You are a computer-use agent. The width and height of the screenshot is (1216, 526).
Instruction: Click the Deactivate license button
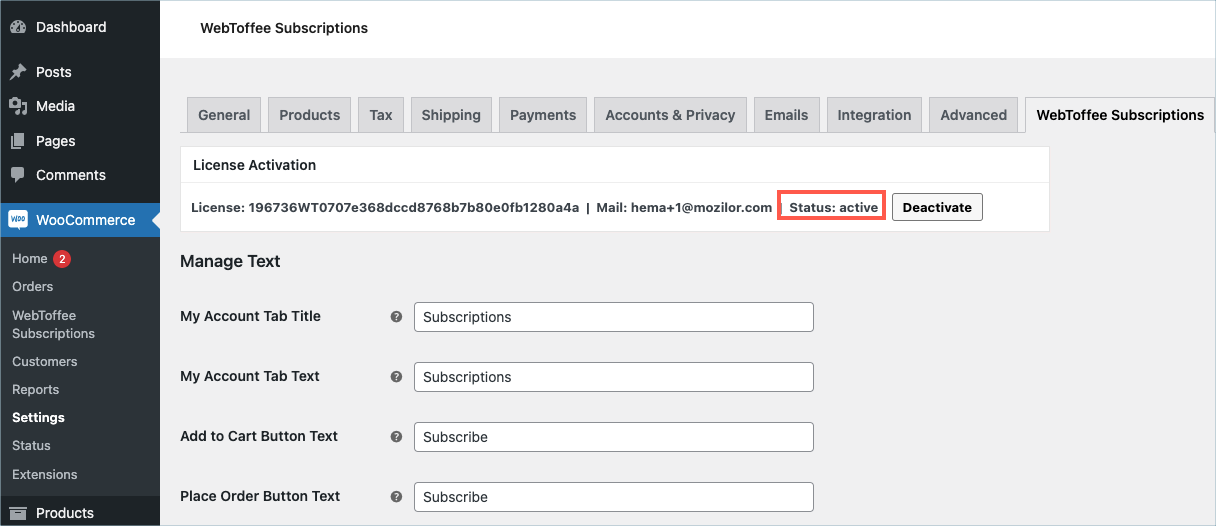(x=937, y=207)
